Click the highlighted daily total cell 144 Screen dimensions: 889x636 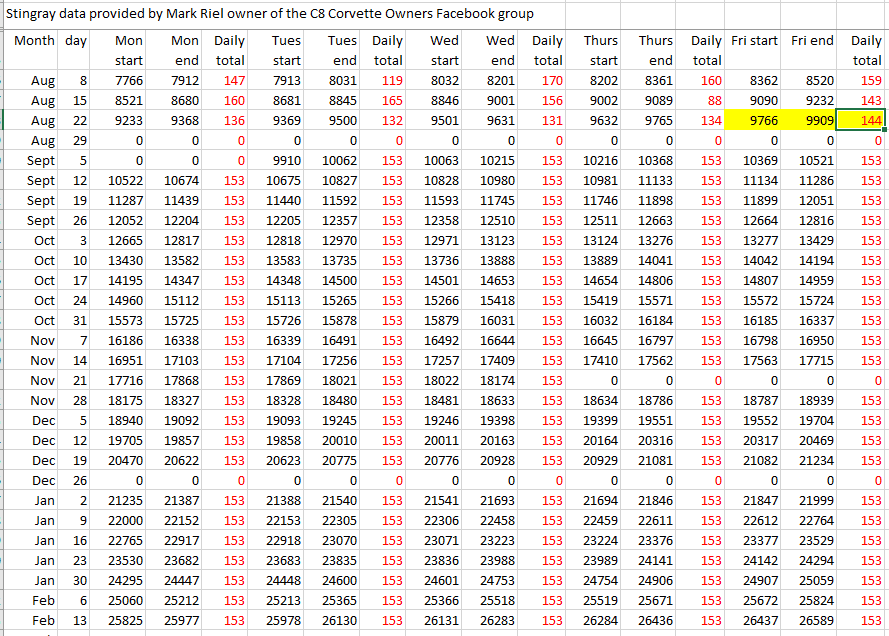pos(865,121)
